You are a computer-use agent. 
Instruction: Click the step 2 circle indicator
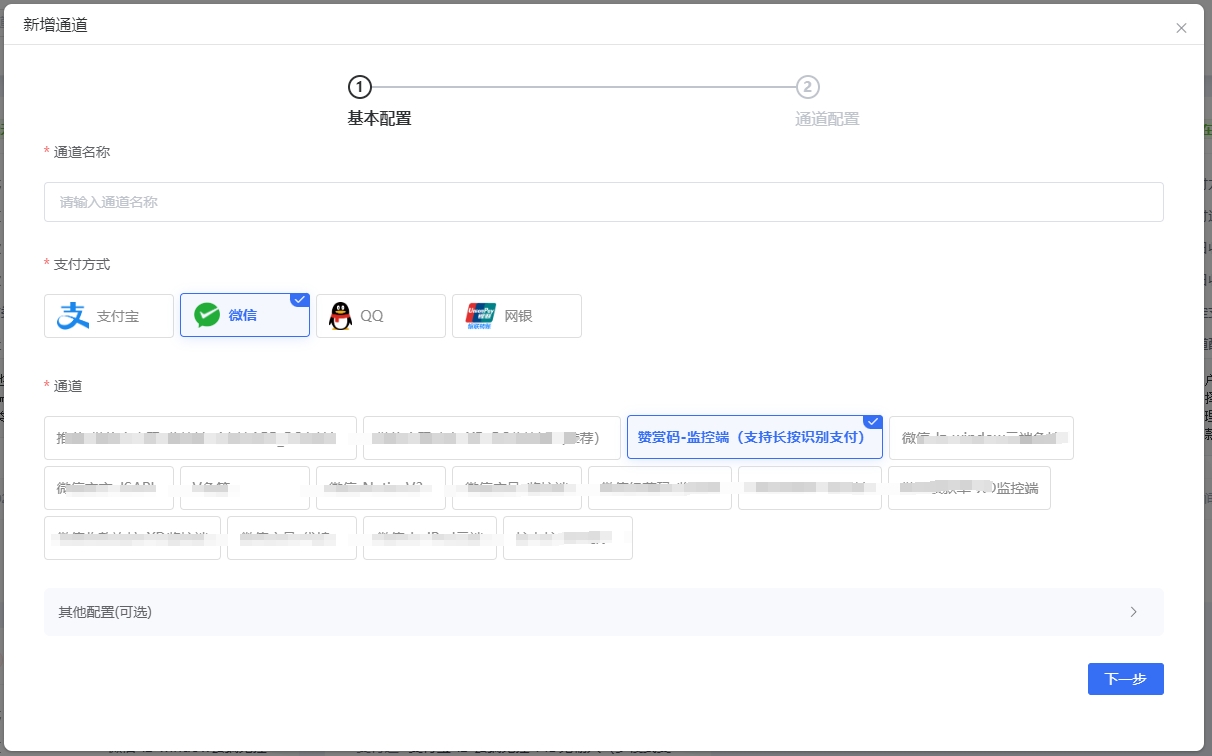807,87
